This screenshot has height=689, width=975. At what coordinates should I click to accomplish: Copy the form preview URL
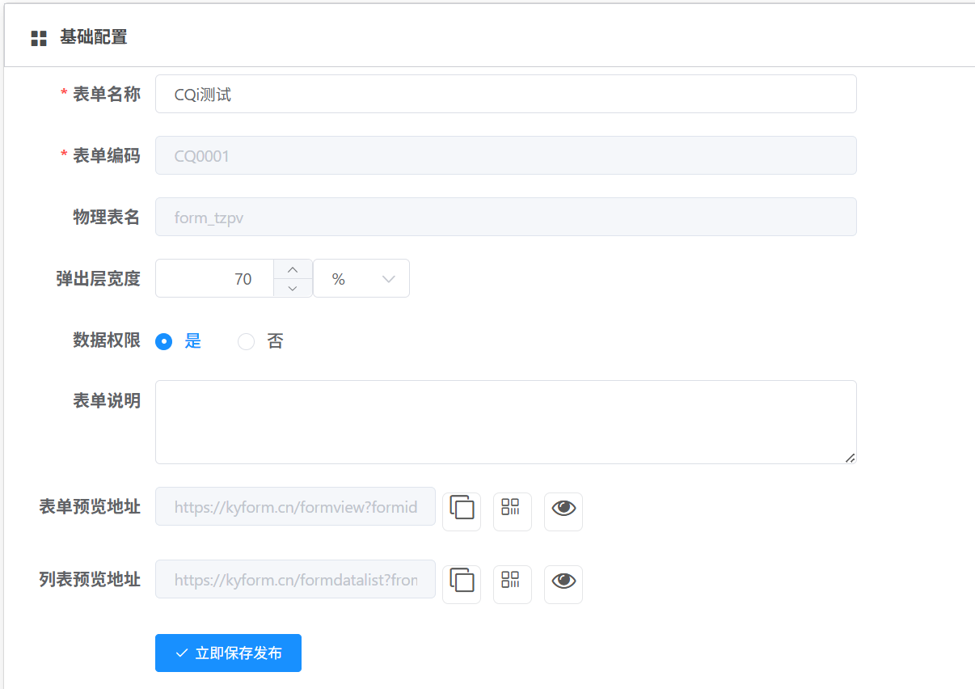[462, 508]
